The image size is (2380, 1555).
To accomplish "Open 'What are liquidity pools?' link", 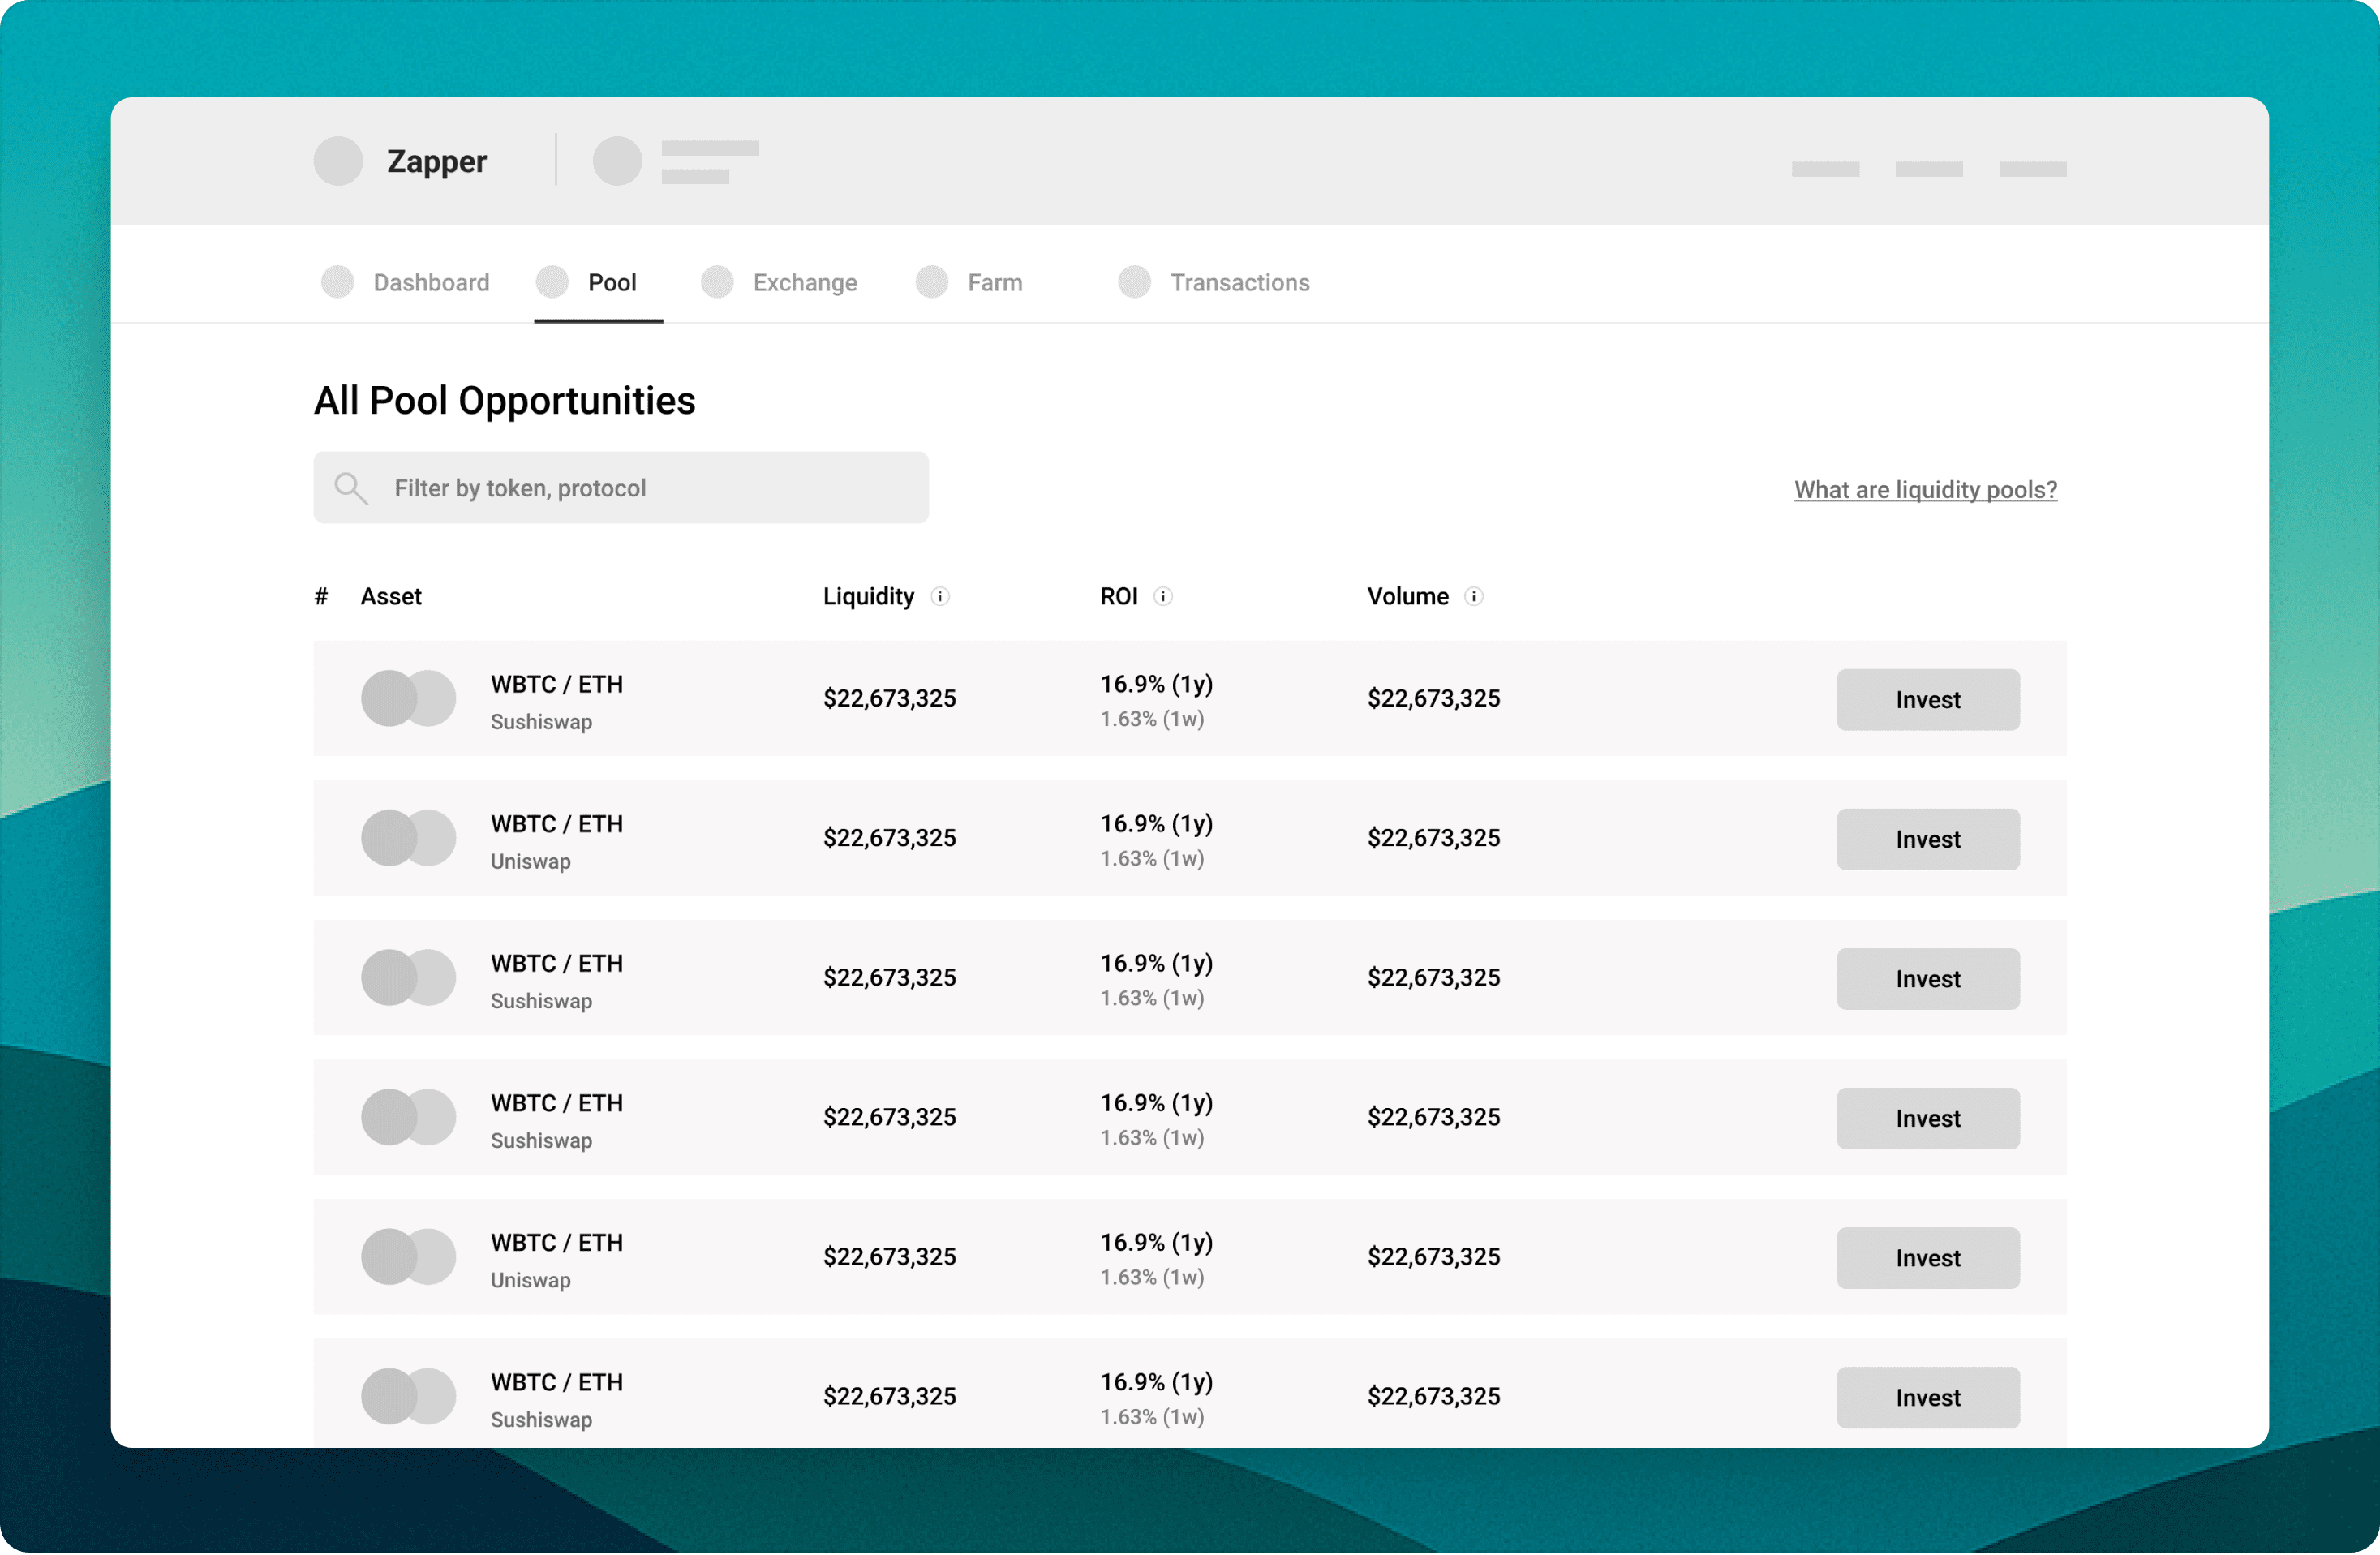I will (x=1924, y=489).
